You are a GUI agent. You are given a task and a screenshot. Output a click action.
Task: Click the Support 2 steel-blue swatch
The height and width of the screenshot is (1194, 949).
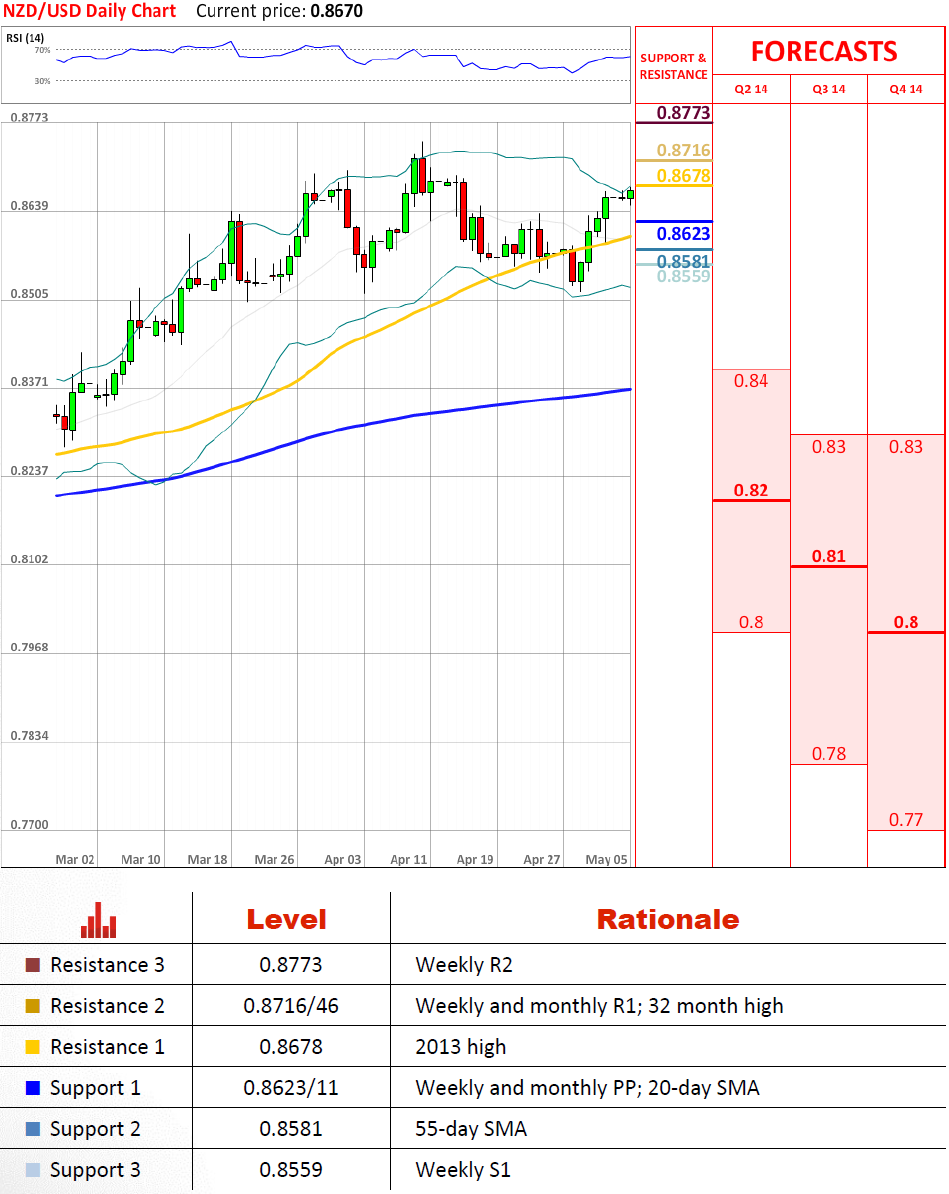pyautogui.click(x=33, y=1129)
